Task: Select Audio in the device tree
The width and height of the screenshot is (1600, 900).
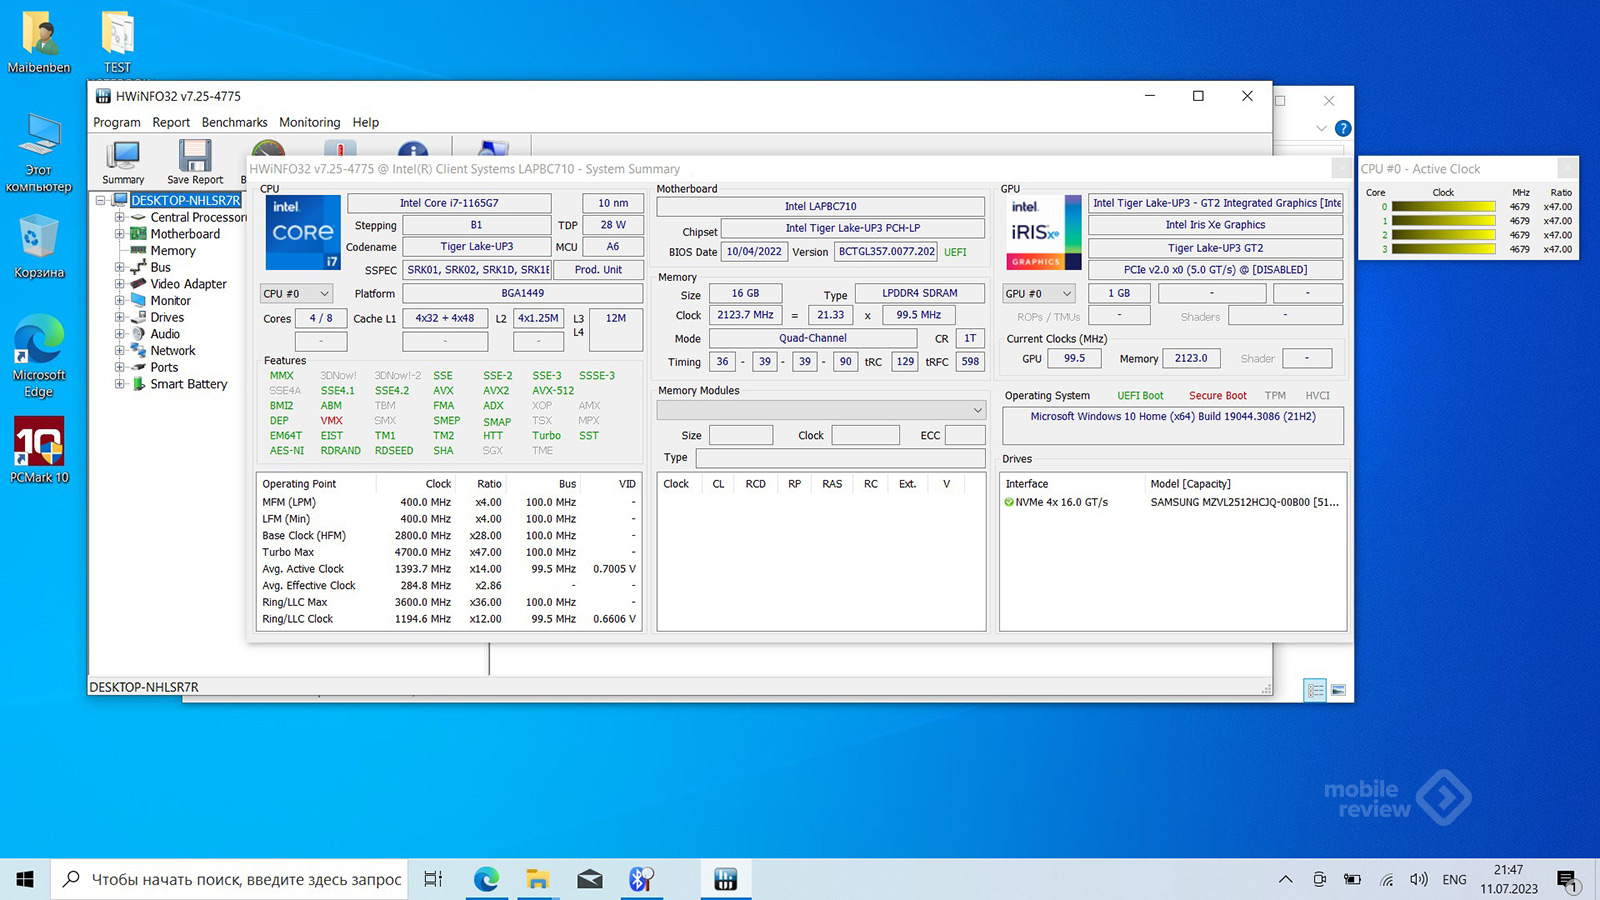Action: click(x=165, y=334)
